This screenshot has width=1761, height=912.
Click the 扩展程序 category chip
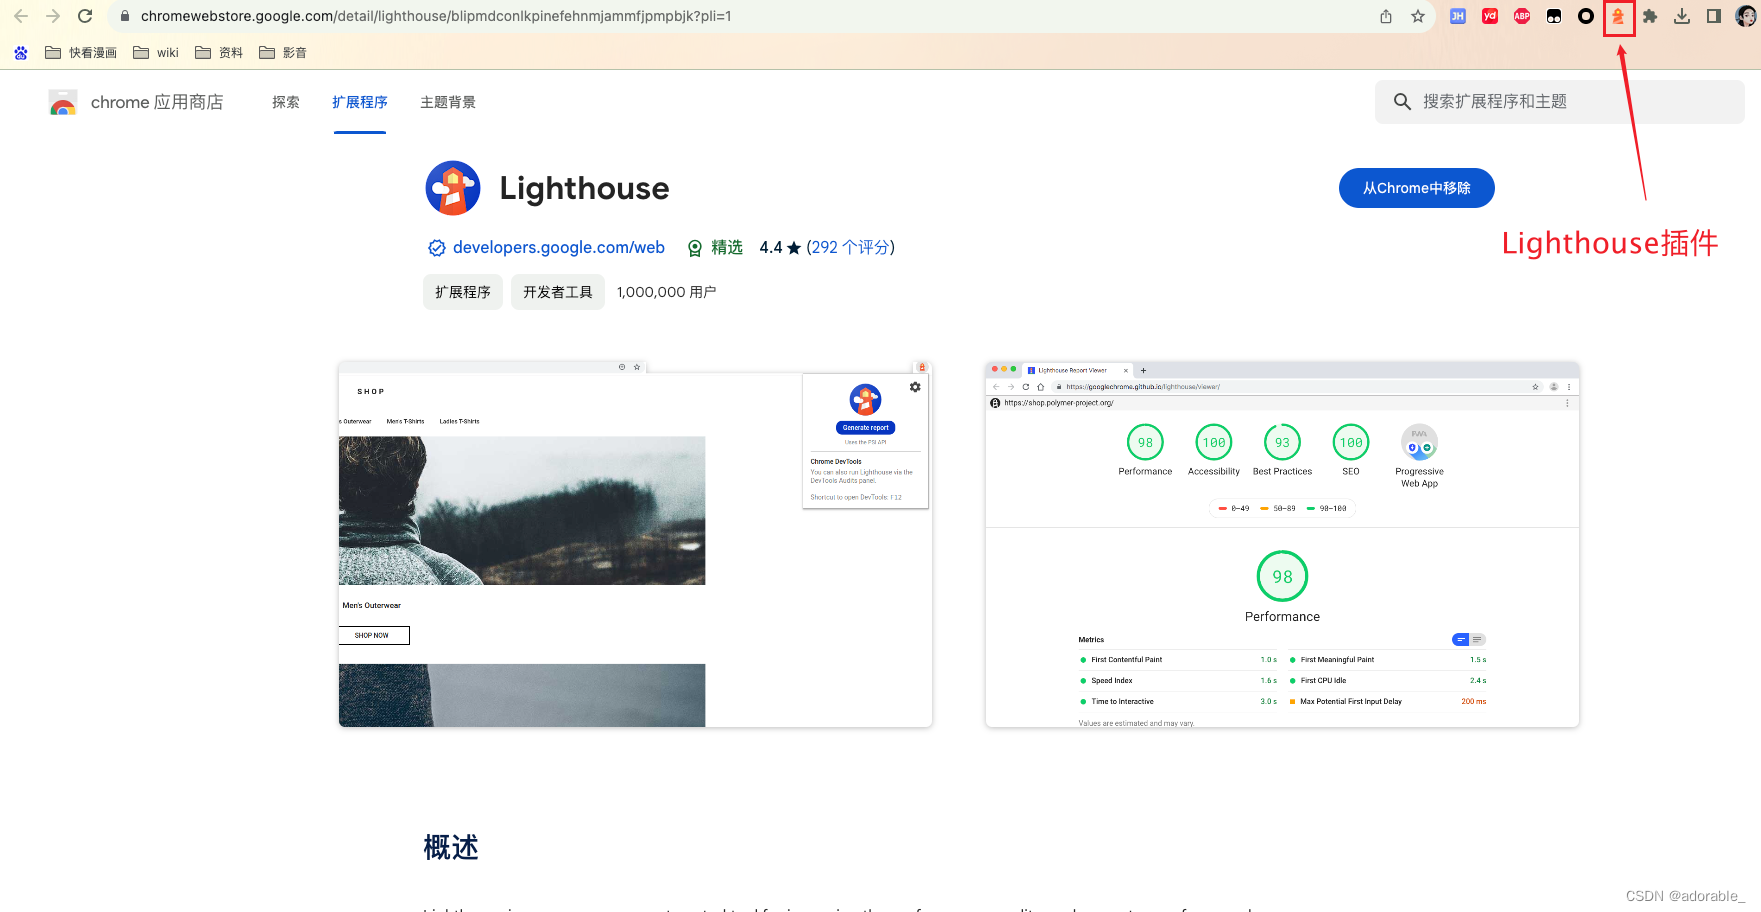463,292
